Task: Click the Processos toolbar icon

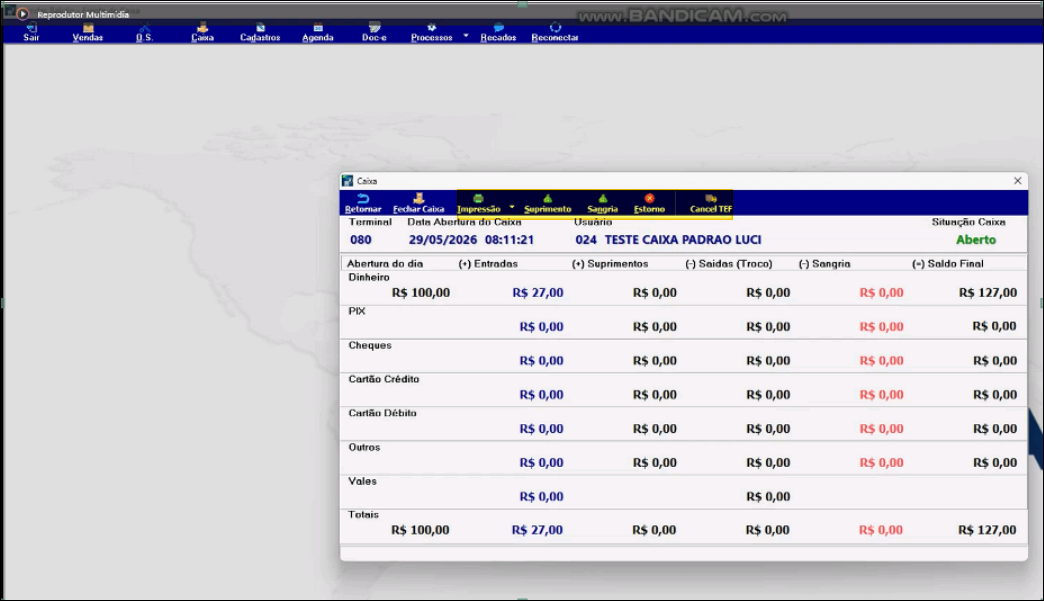Action: point(431,28)
